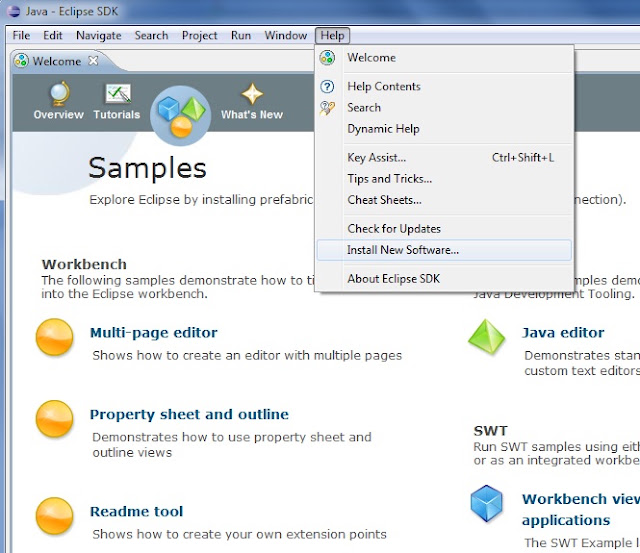Image resolution: width=640 pixels, height=553 pixels.
Task: Choose Help Contents from the menu
Action: pyautogui.click(x=444, y=87)
